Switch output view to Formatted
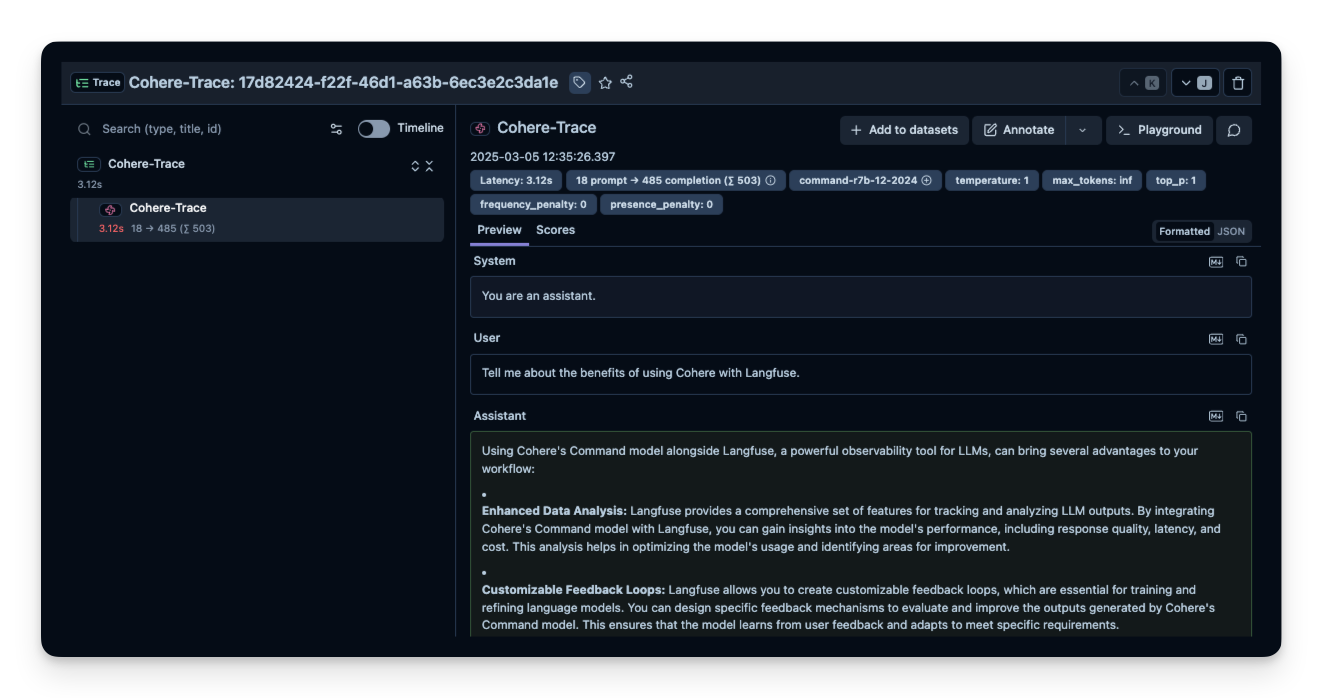The image size is (1323, 698). click(x=1183, y=231)
